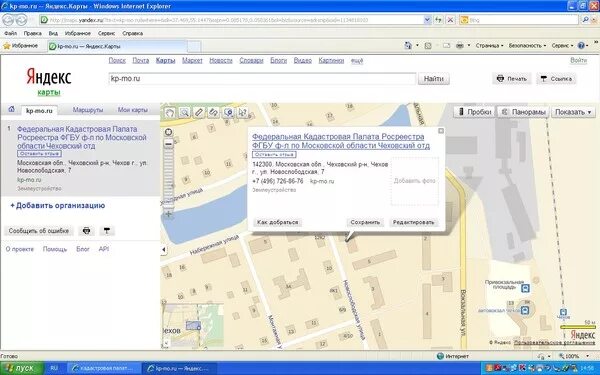Click the Войти login link
Viewport: 600px width, 375px height.
pos(578,60)
